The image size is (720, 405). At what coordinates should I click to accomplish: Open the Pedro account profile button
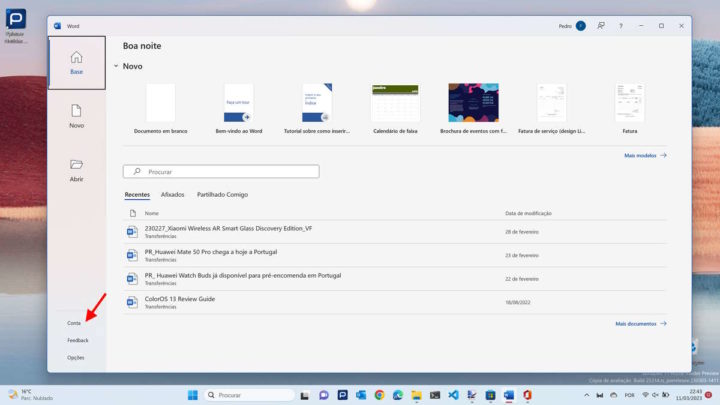572,26
